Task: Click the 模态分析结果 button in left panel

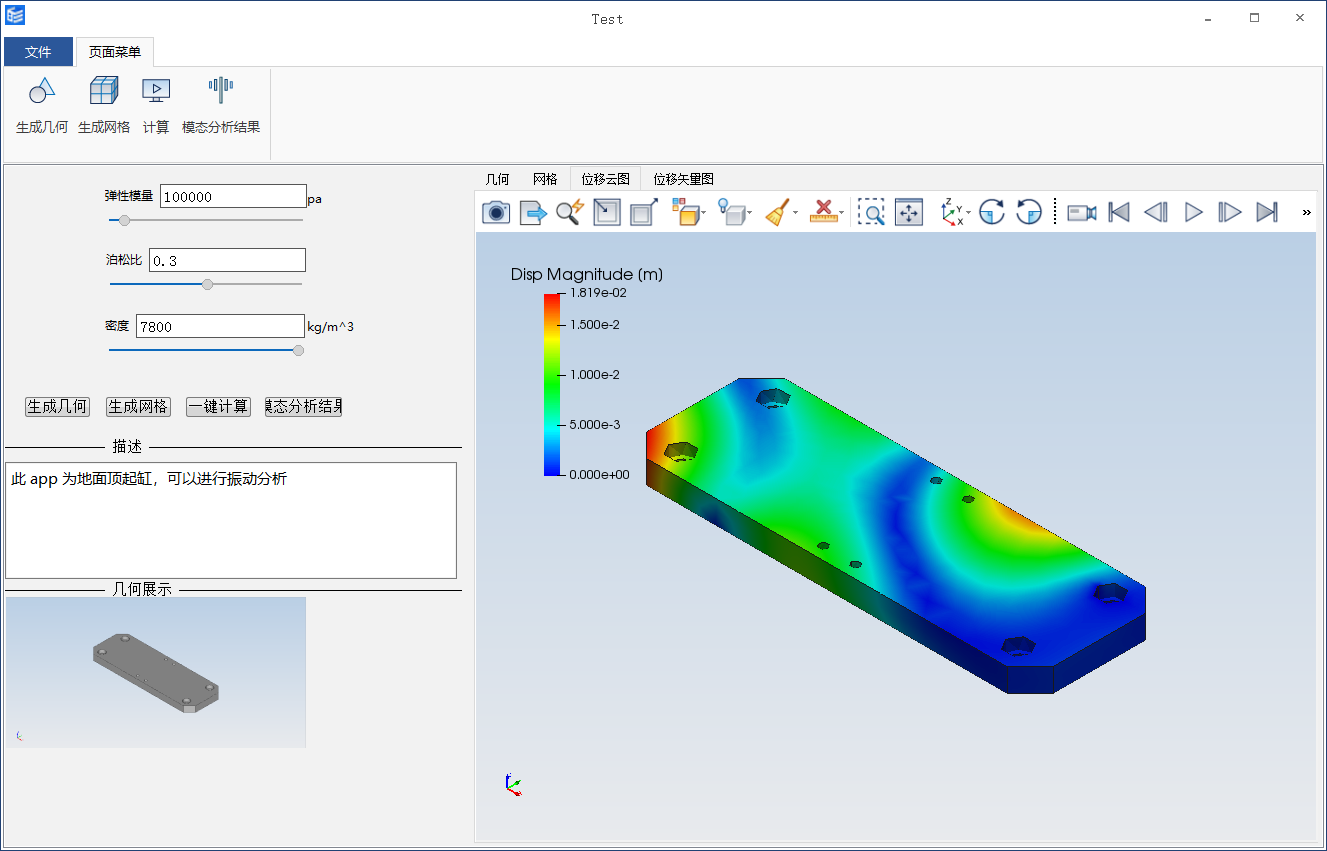Action: 303,407
